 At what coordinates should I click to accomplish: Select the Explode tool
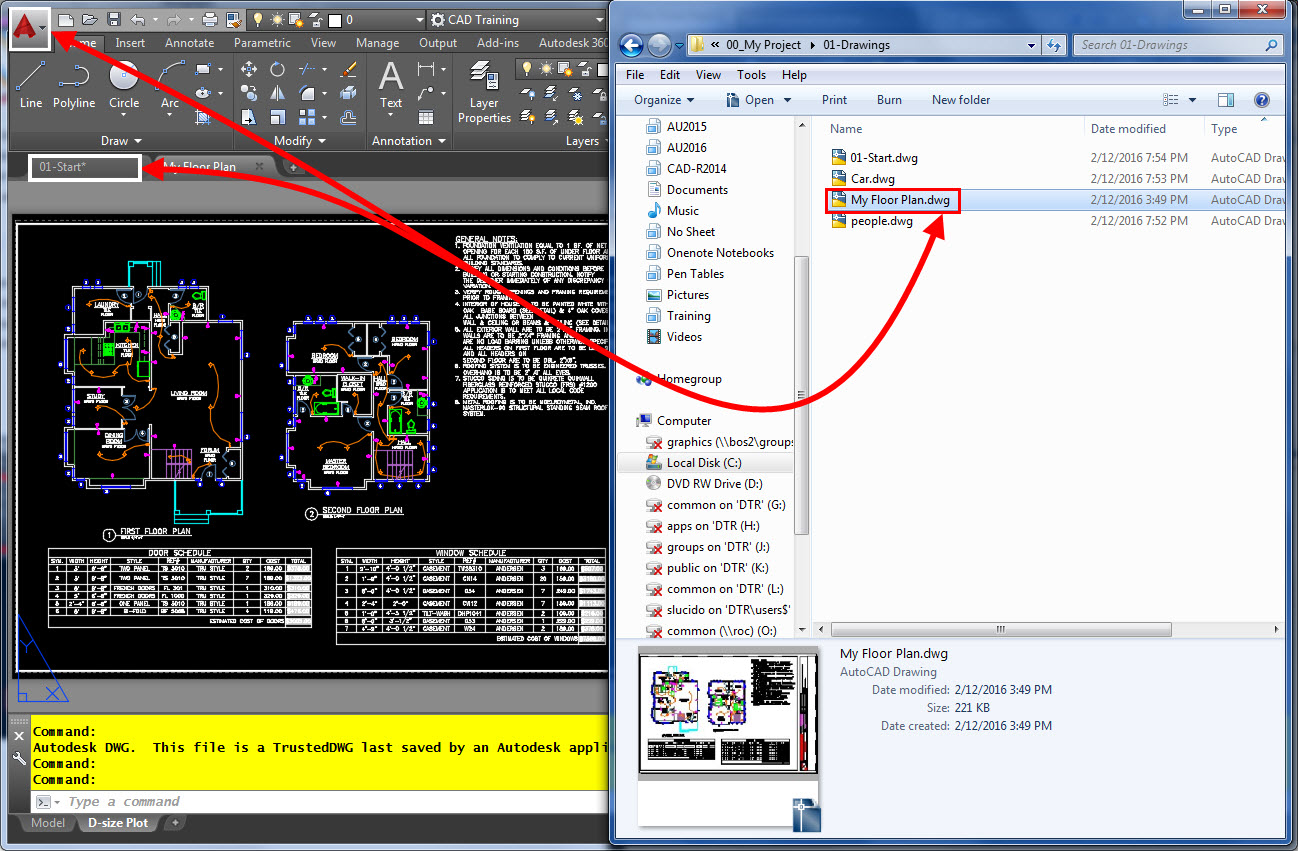pos(349,93)
